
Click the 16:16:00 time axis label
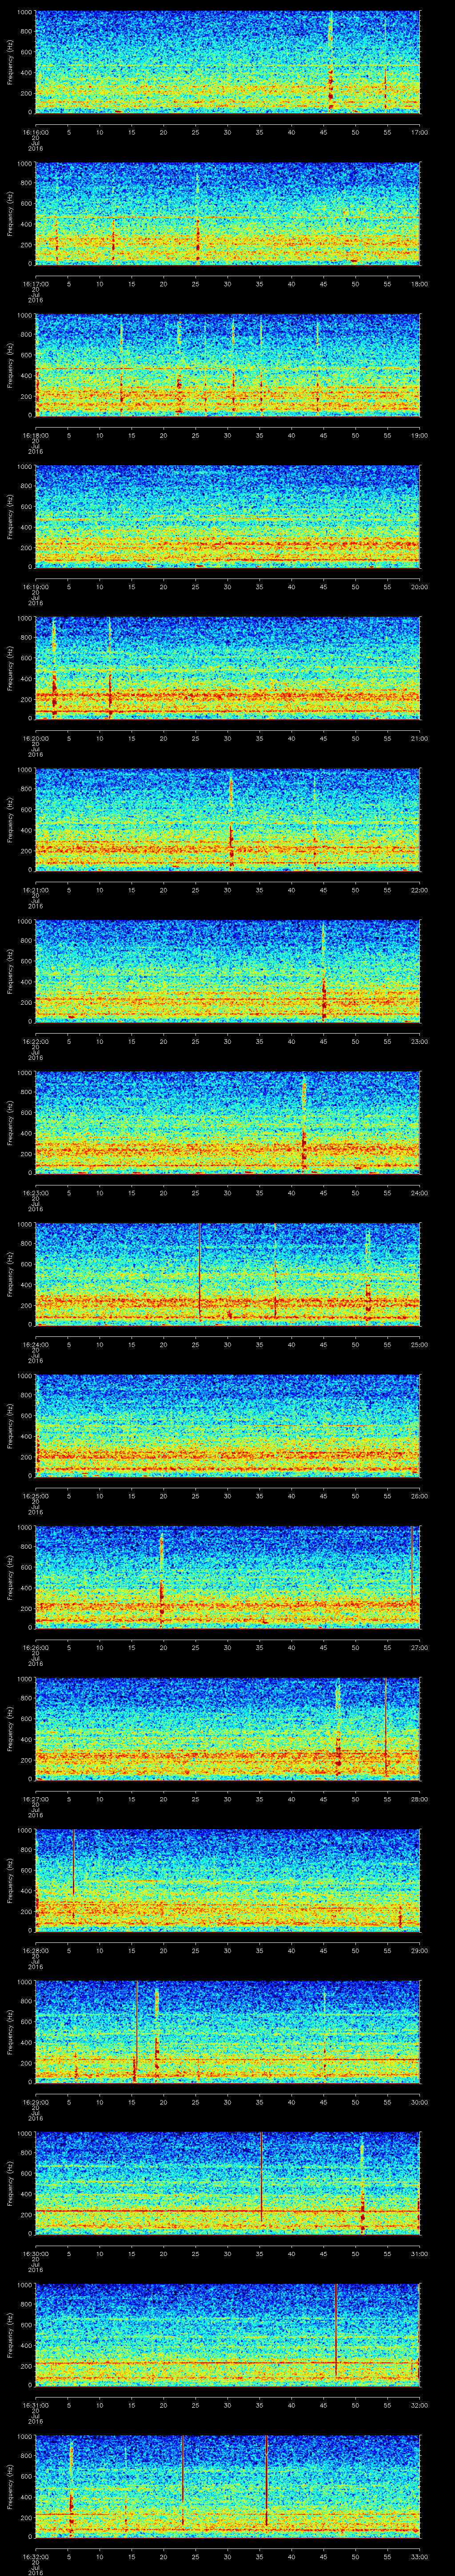click(35, 132)
